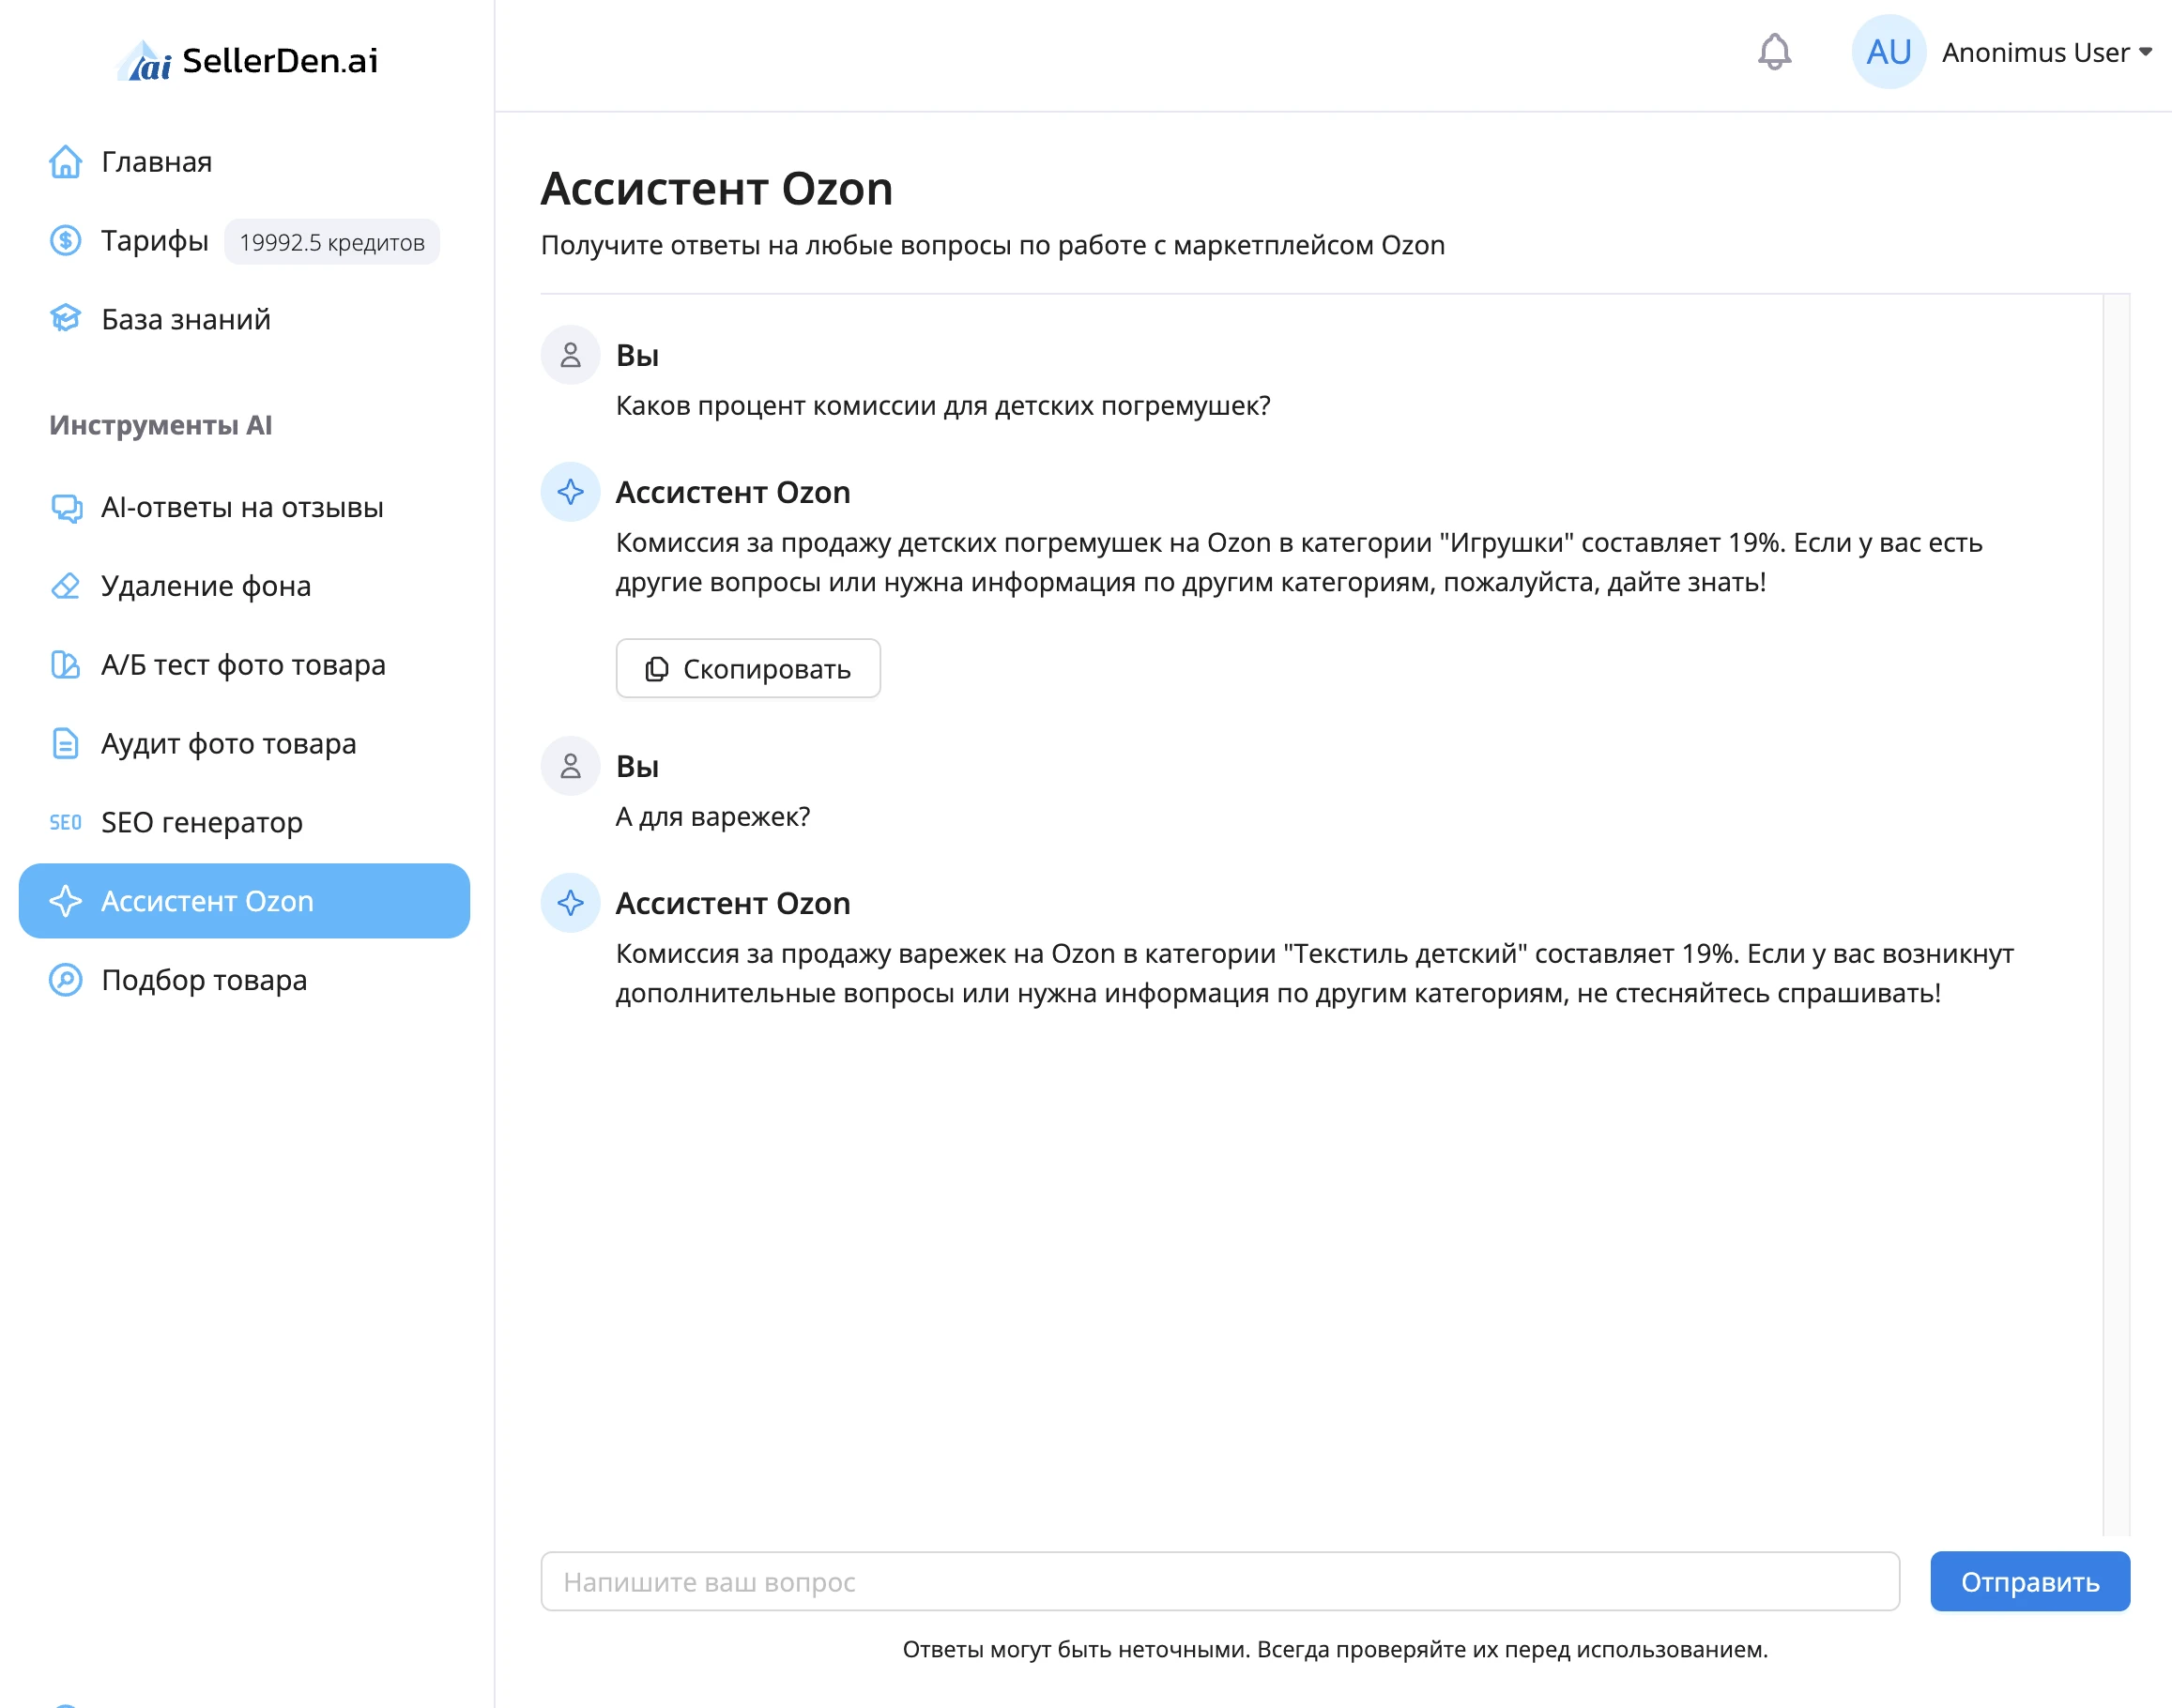Click the 19992.5 кредитов badge

point(332,242)
